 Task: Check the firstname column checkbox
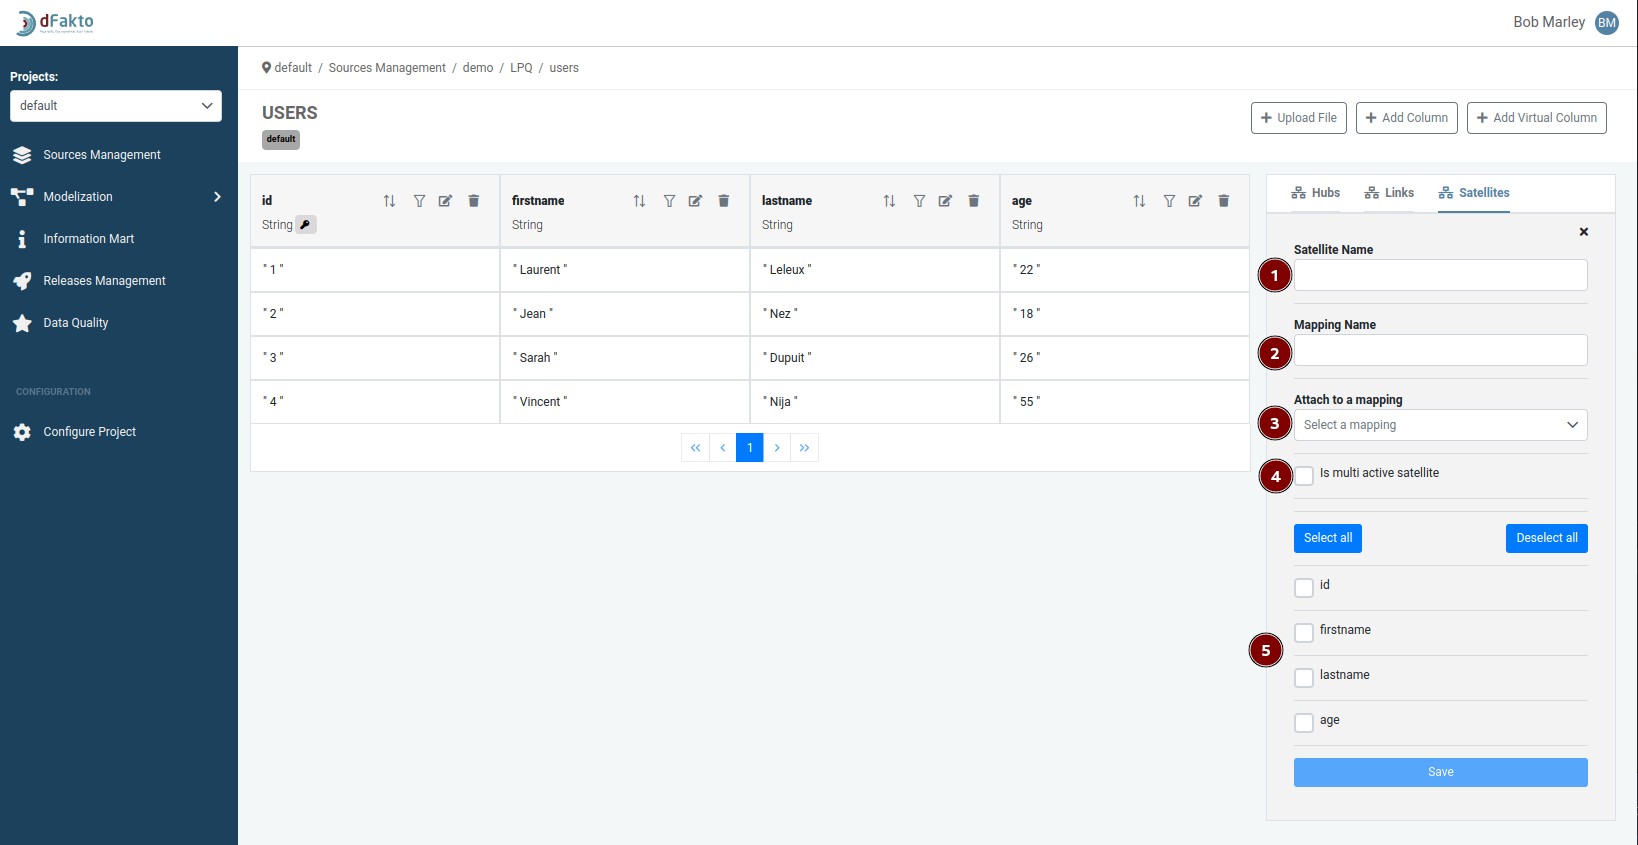(1304, 632)
